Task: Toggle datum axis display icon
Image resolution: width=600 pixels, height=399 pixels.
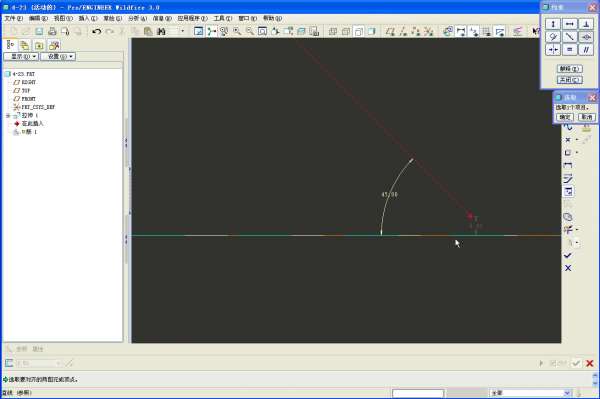Action: point(403,31)
